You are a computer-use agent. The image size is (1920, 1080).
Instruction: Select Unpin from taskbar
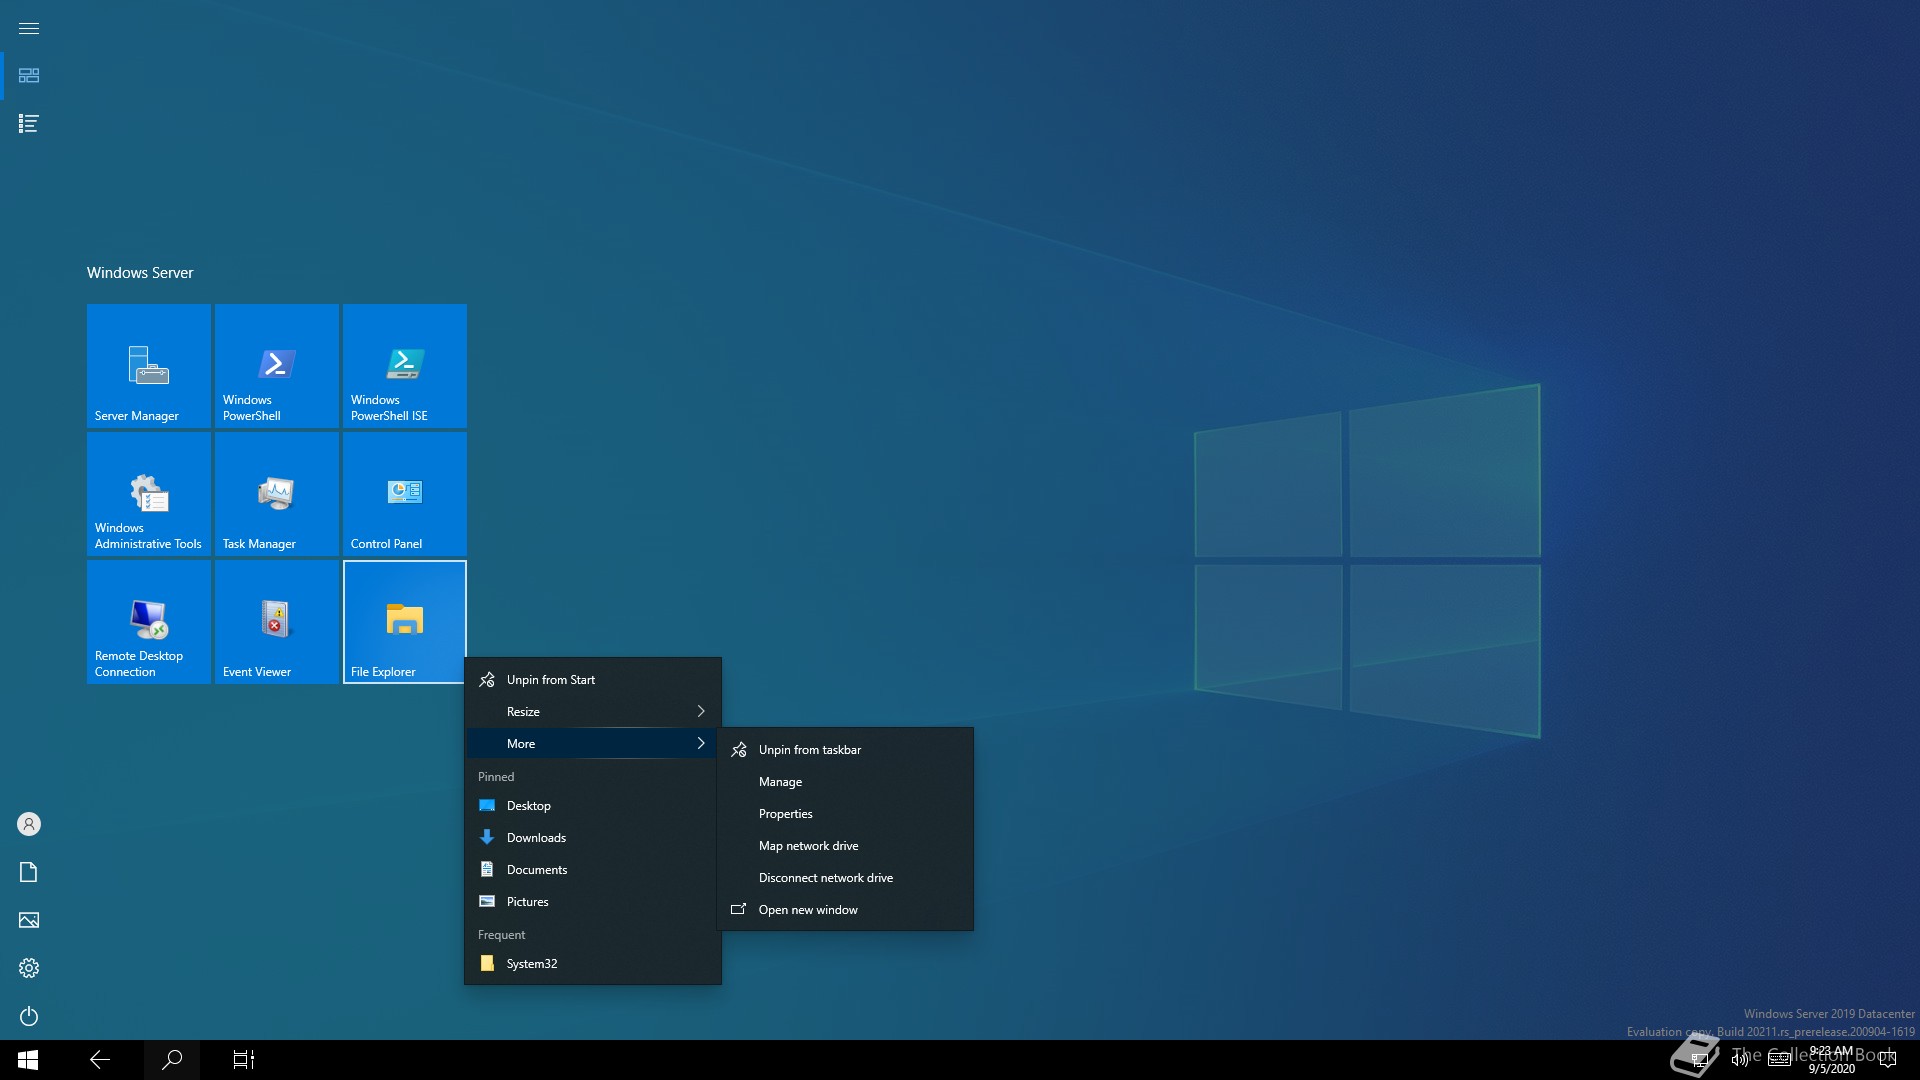(845, 750)
